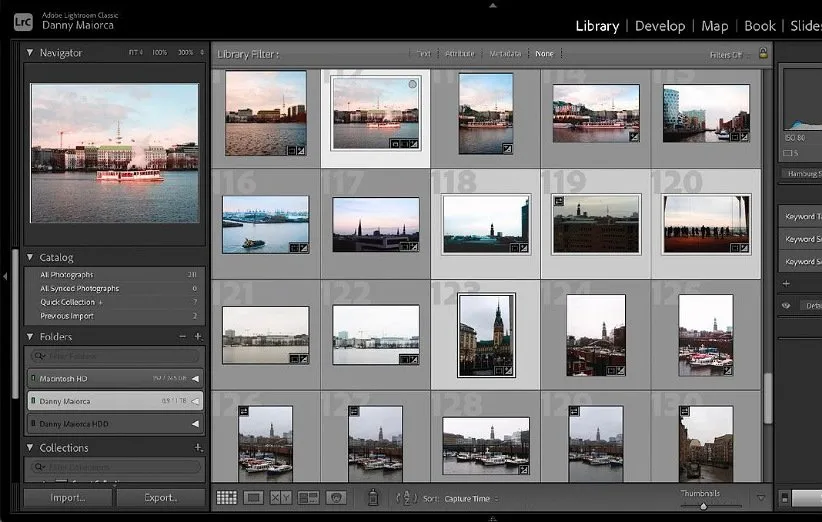Screen dimensions: 822x522
Task: Adjust the Thumbnails size slider
Action: point(703,506)
